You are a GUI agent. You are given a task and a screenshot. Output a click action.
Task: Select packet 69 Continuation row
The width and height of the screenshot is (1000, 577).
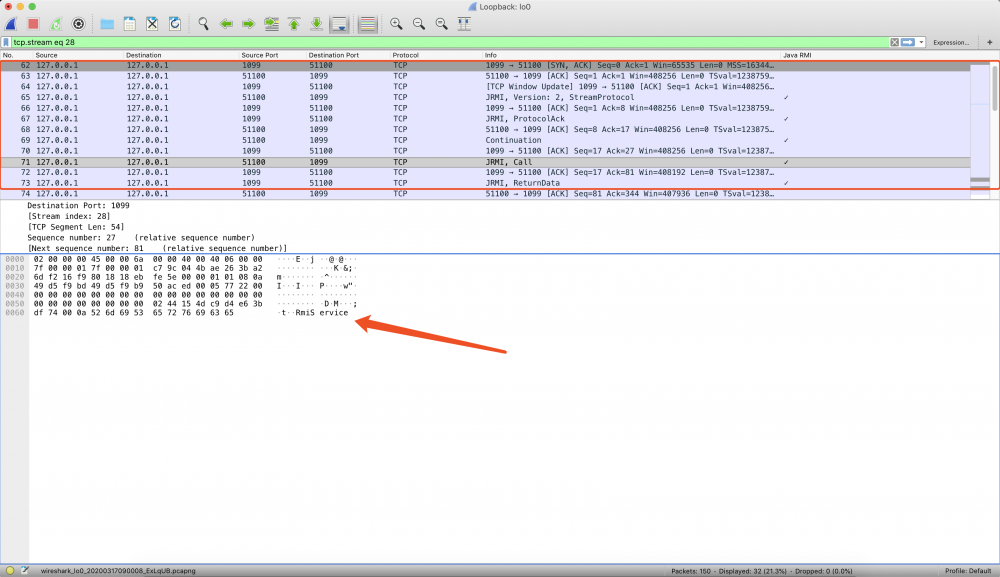(x=485, y=140)
